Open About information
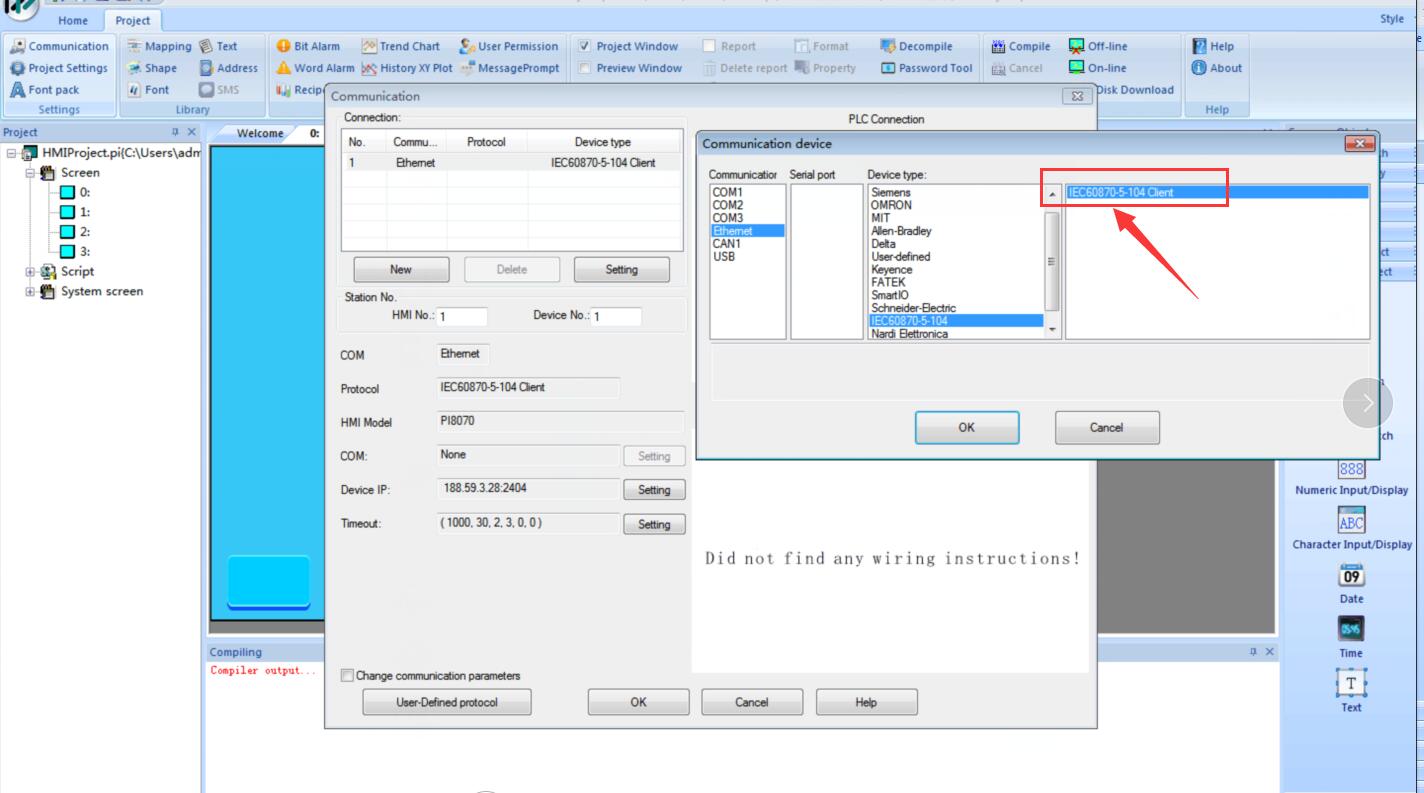 (1217, 68)
